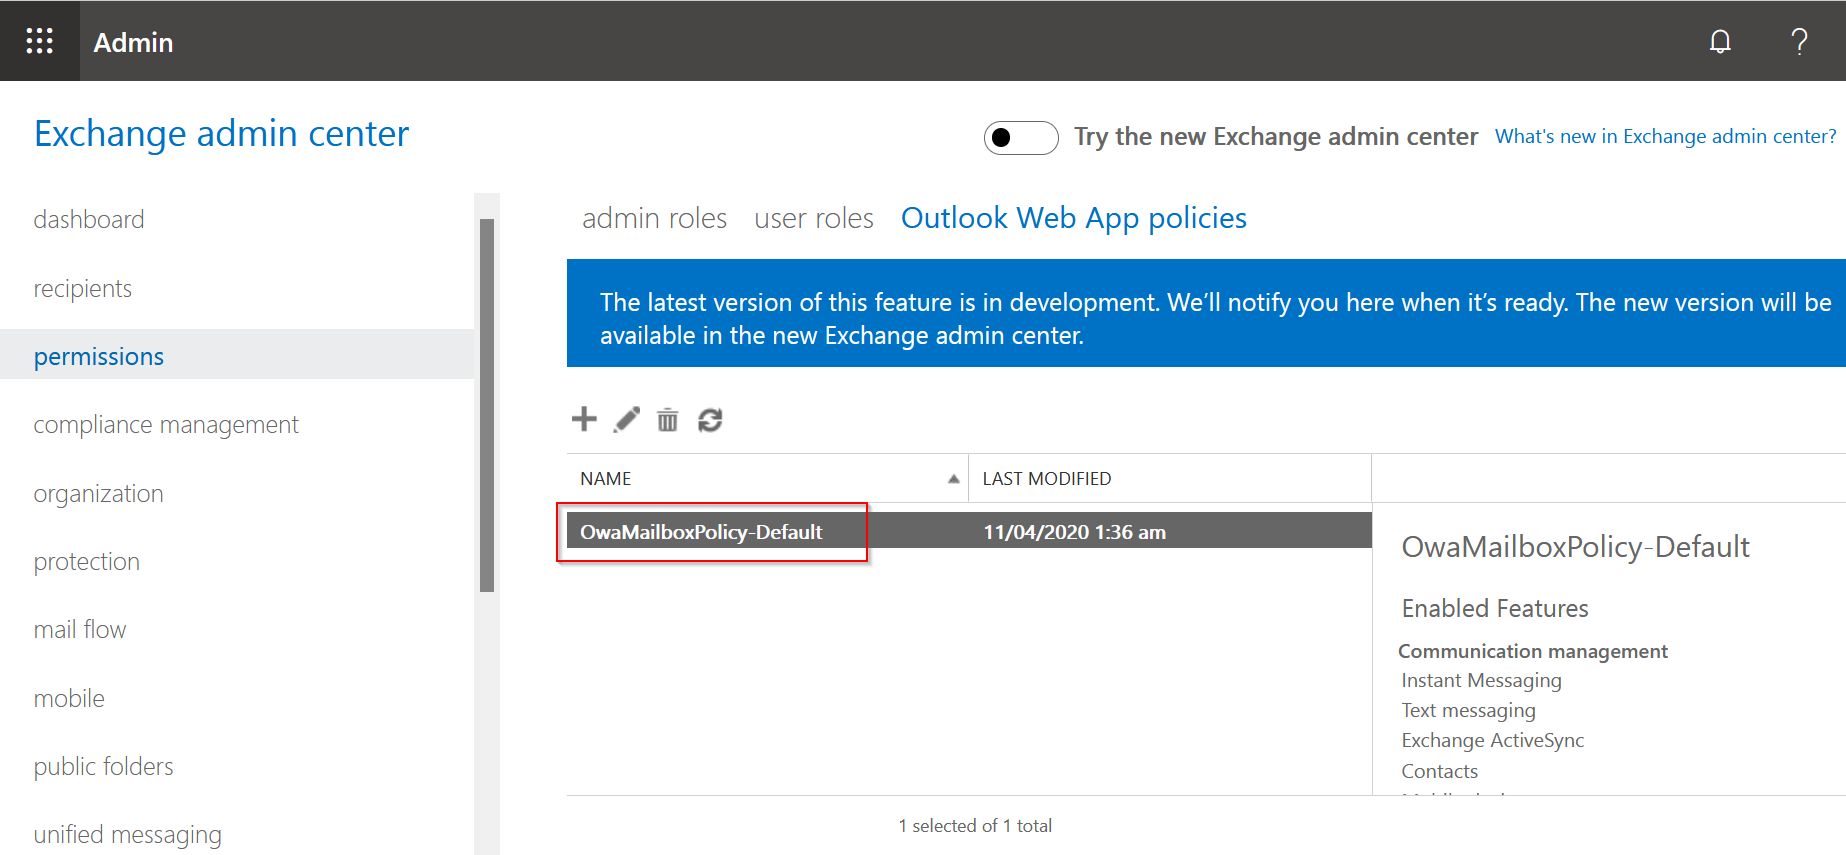
Task: Sort by NAME column ascending arrow
Action: click(953, 479)
